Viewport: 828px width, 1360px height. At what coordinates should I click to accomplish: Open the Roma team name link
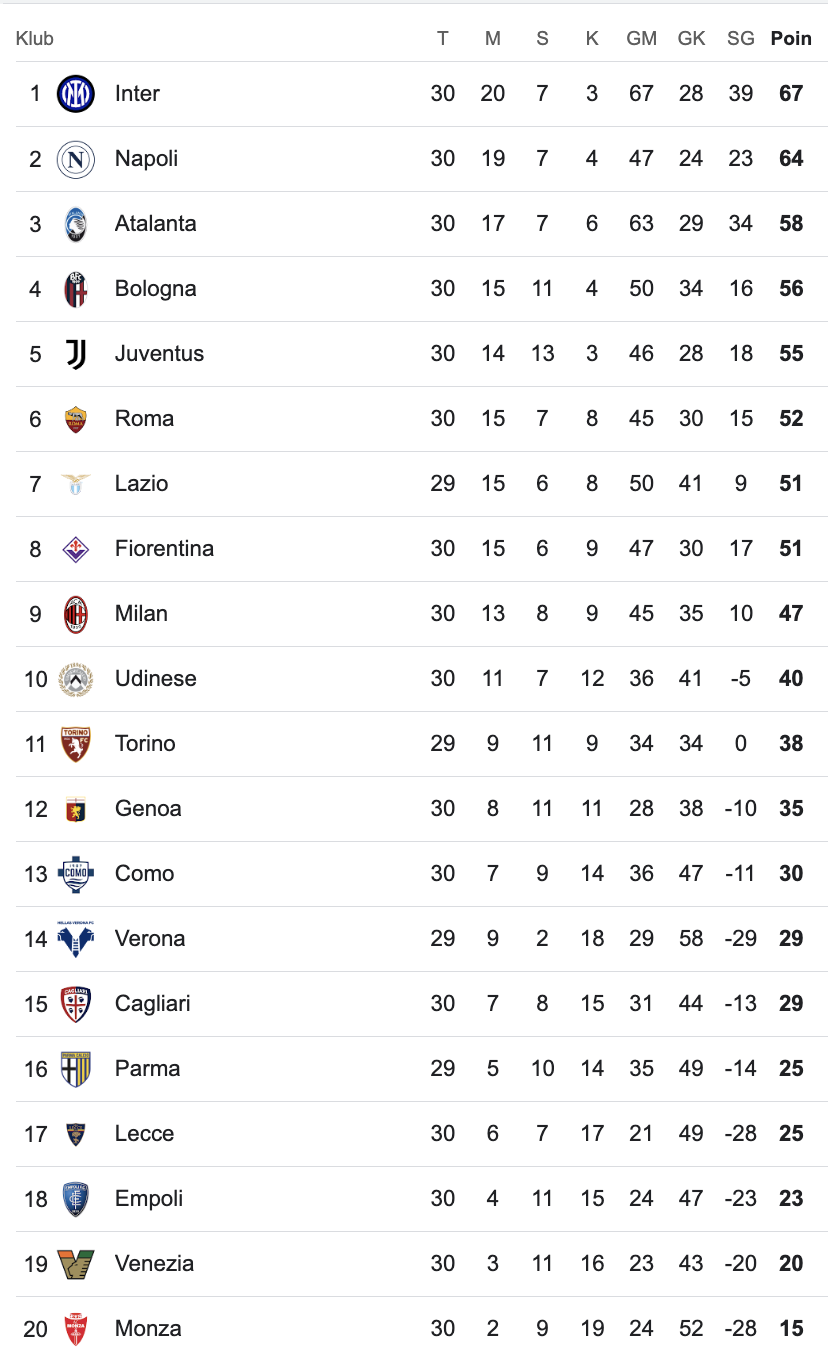point(144,419)
